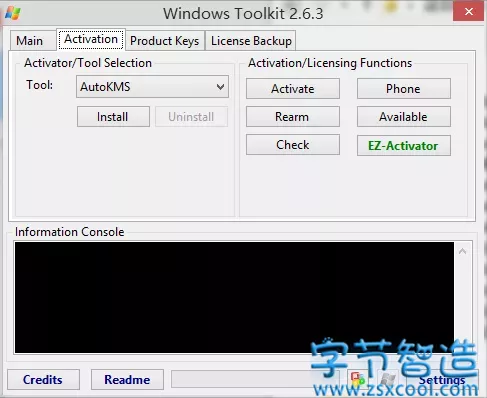Click the Activate button

click(293, 89)
